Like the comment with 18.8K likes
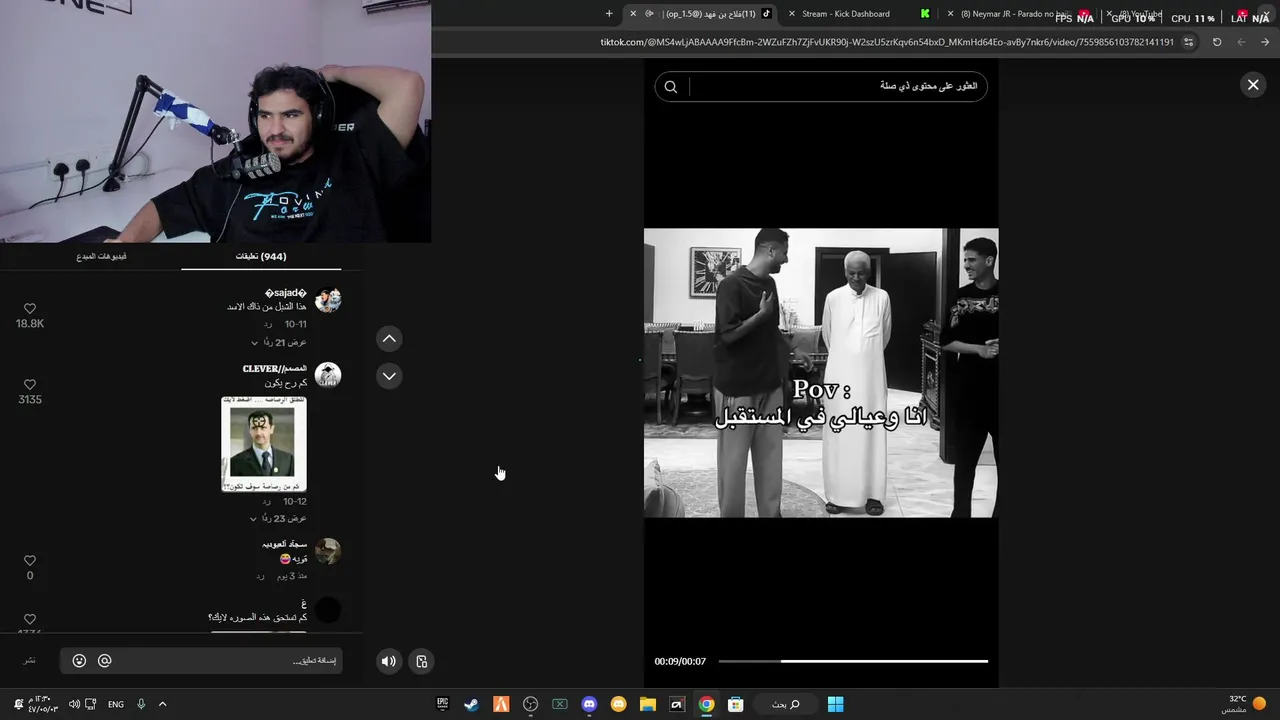 coord(30,309)
